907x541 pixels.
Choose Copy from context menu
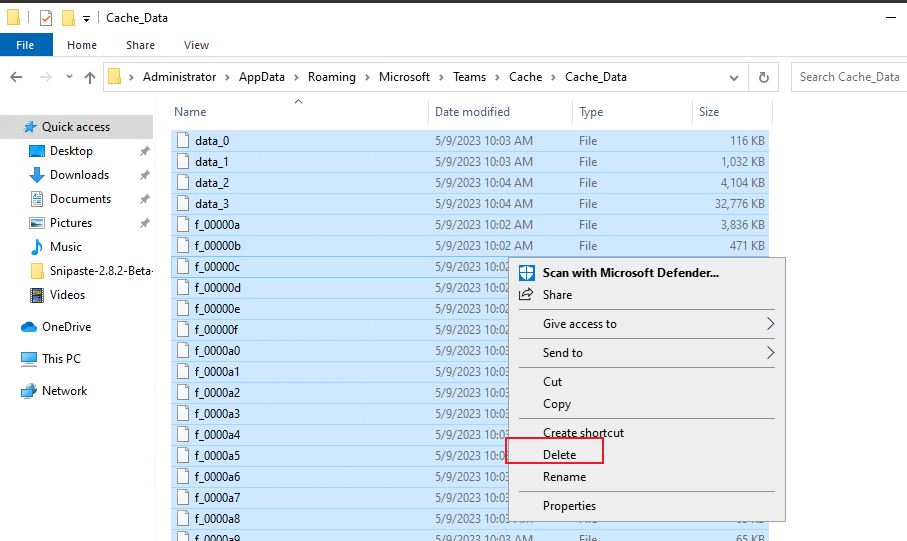click(647, 404)
